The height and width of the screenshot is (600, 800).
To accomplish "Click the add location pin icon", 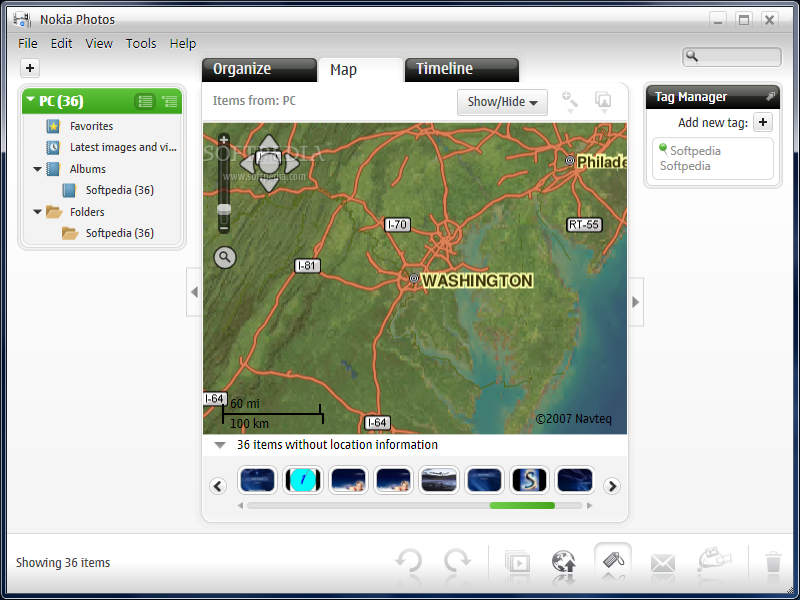I will pos(569,102).
